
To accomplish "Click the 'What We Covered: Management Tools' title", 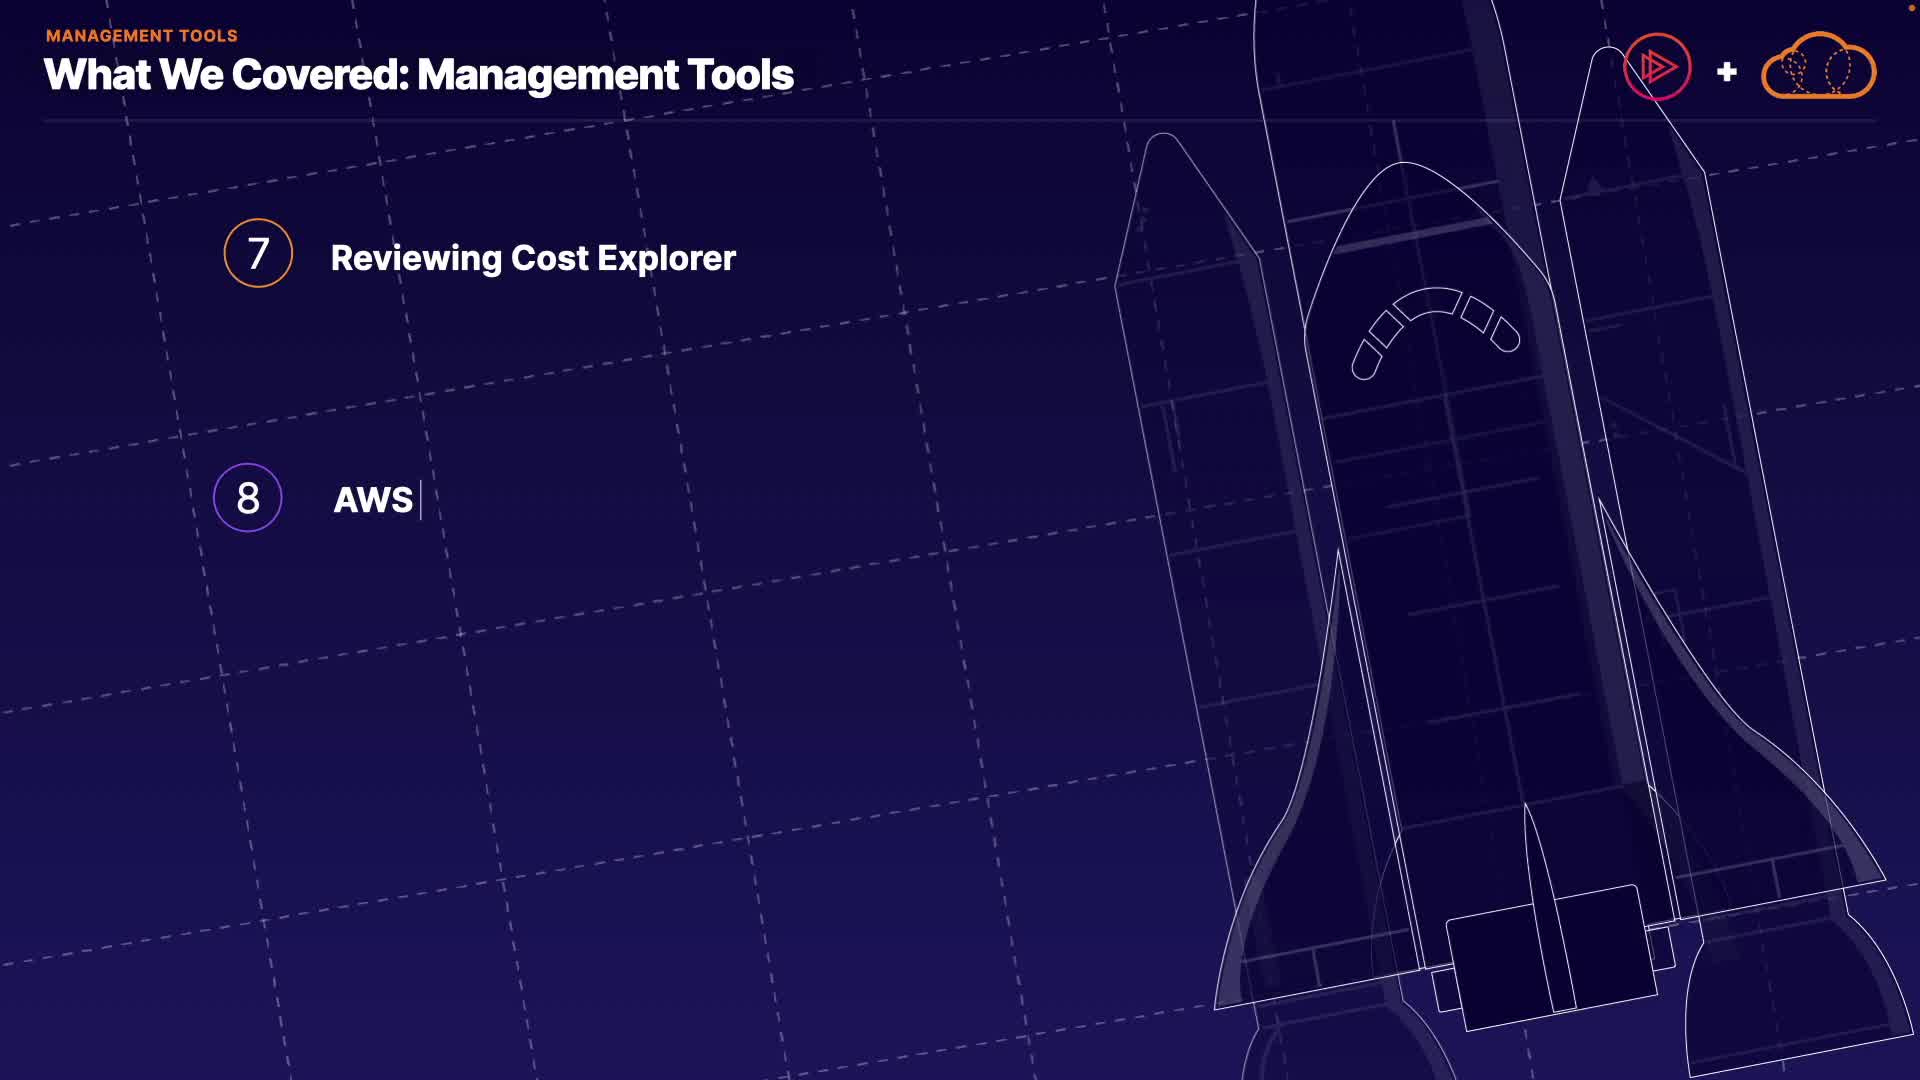I will [x=418, y=75].
